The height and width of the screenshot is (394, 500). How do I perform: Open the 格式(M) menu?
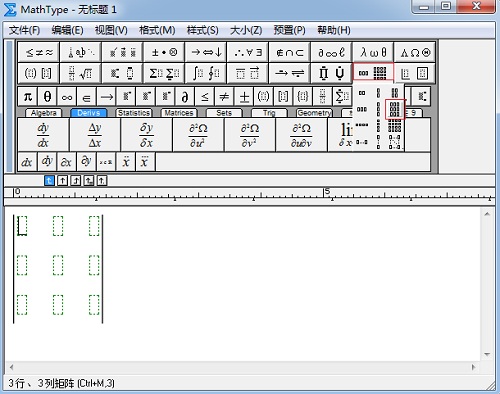tap(157, 30)
